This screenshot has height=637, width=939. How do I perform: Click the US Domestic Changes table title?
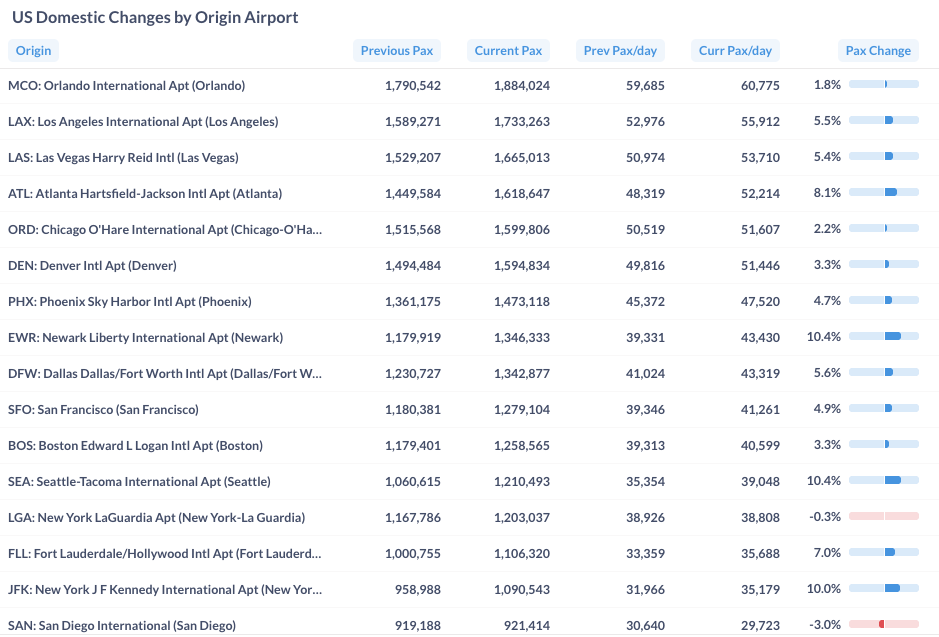(155, 18)
